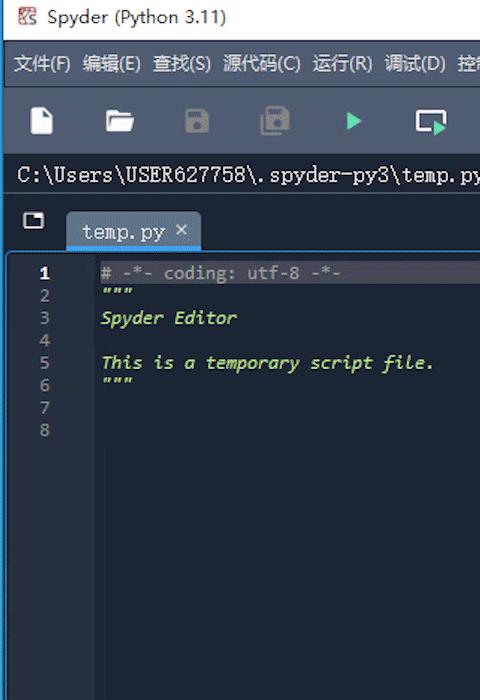Click line number 5 in the gutter
This screenshot has height=700, width=480.
(x=45, y=362)
